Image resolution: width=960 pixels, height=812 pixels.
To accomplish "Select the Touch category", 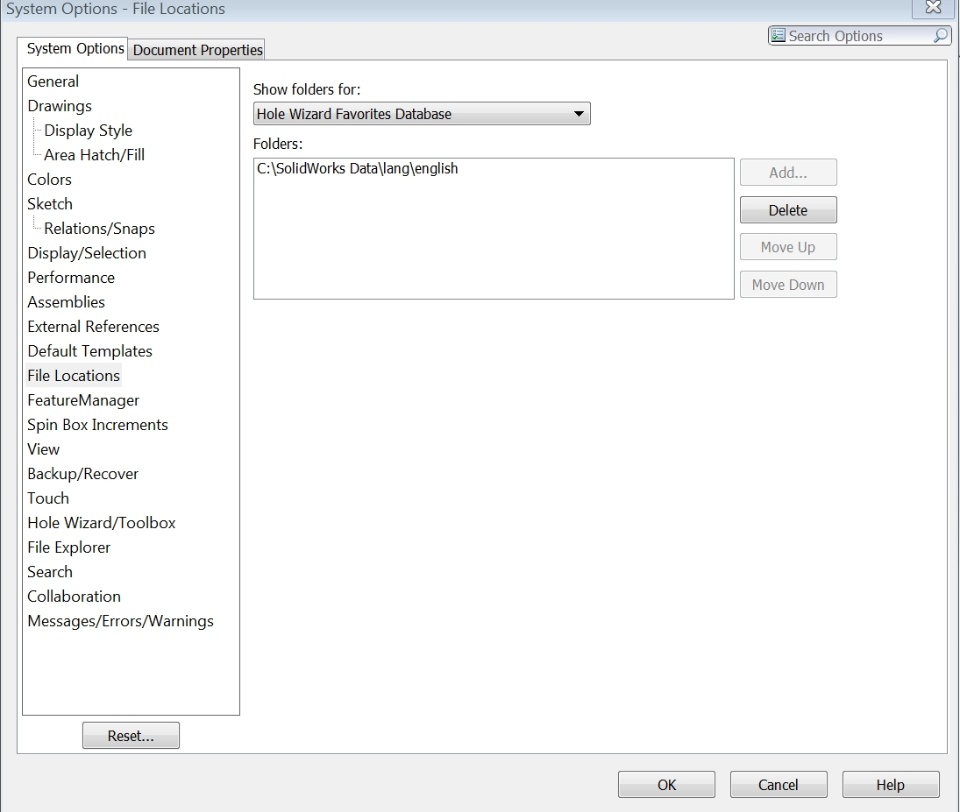I will point(48,498).
